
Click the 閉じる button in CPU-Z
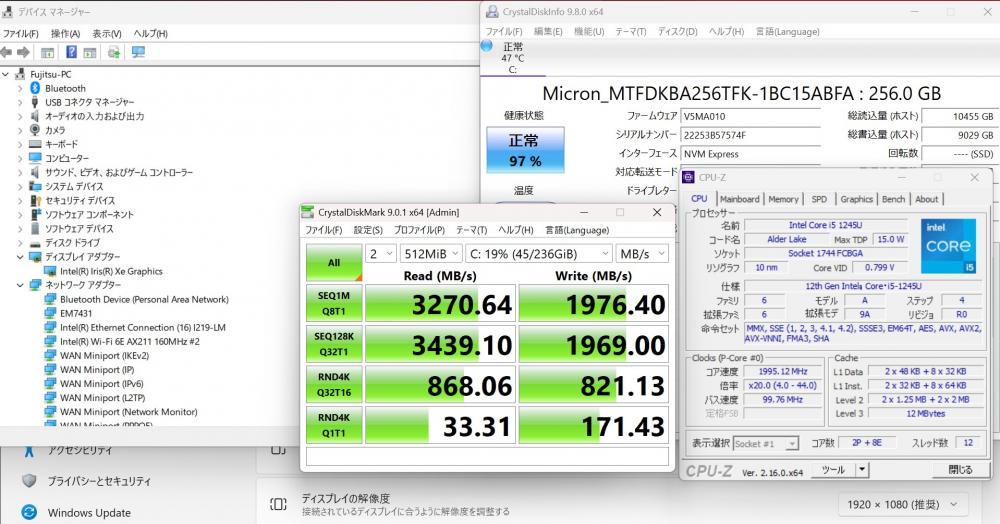click(x=960, y=470)
